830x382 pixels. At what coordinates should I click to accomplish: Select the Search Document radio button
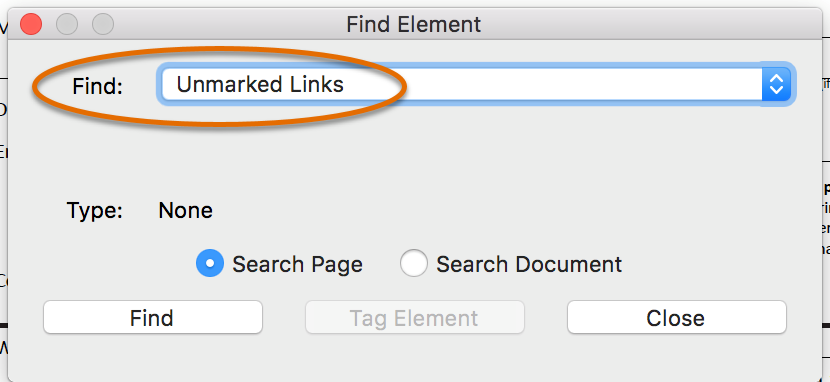tap(413, 263)
